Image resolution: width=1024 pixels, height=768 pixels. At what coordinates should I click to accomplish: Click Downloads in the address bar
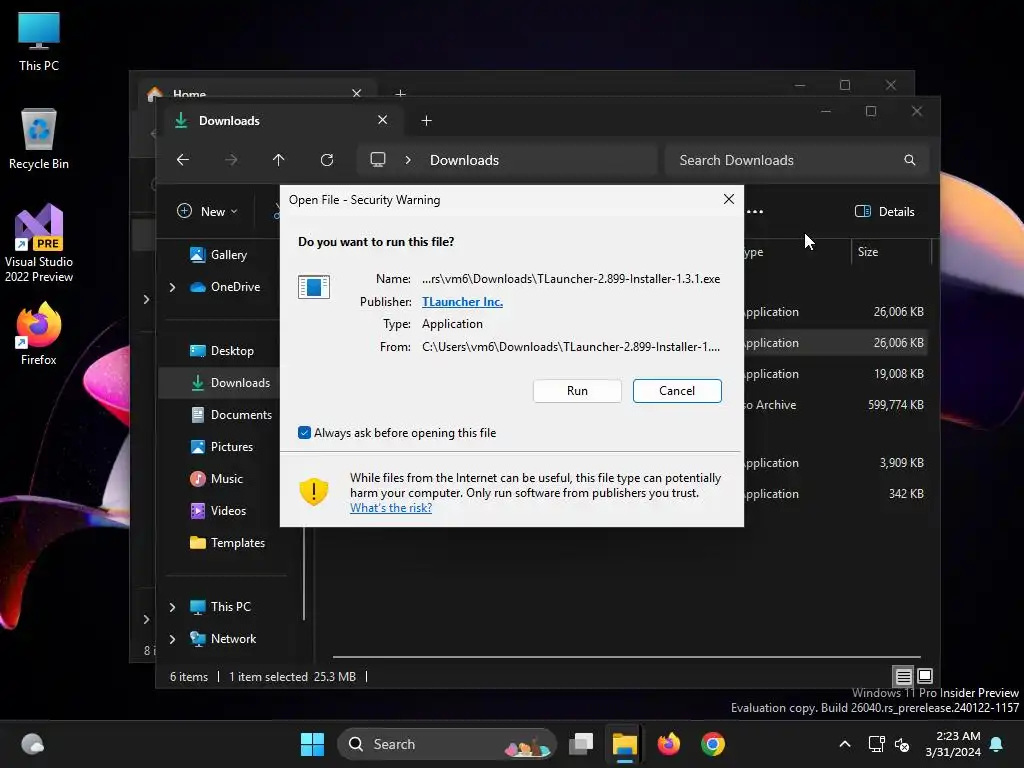coord(464,160)
